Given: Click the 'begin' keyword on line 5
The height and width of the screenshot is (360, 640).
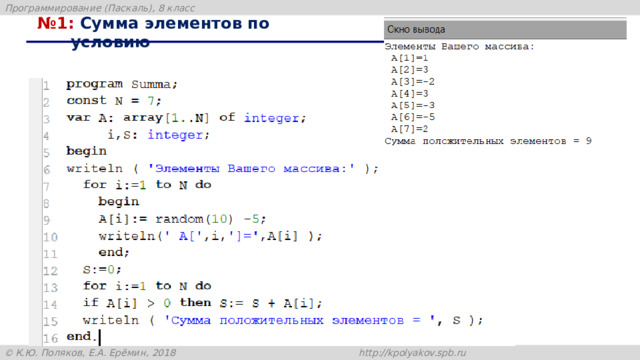Looking at the screenshot, I should coord(86,151).
